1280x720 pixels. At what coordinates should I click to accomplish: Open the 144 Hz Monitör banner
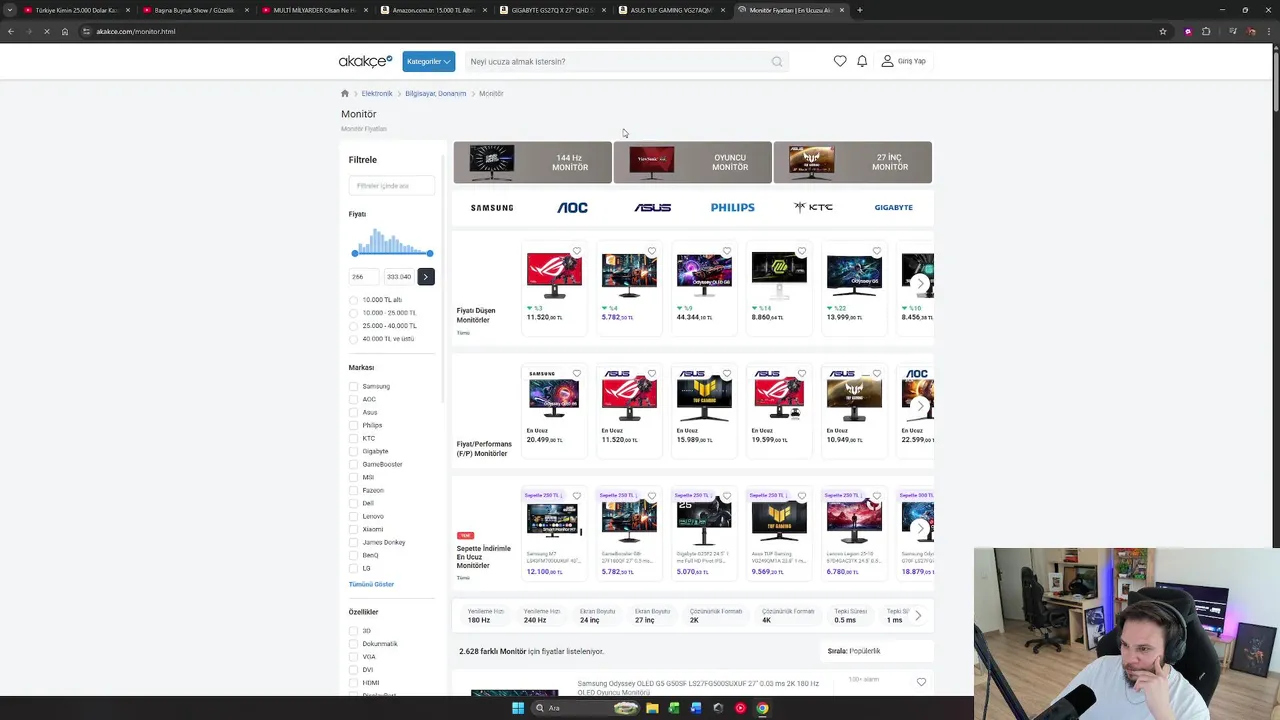tap(533, 162)
